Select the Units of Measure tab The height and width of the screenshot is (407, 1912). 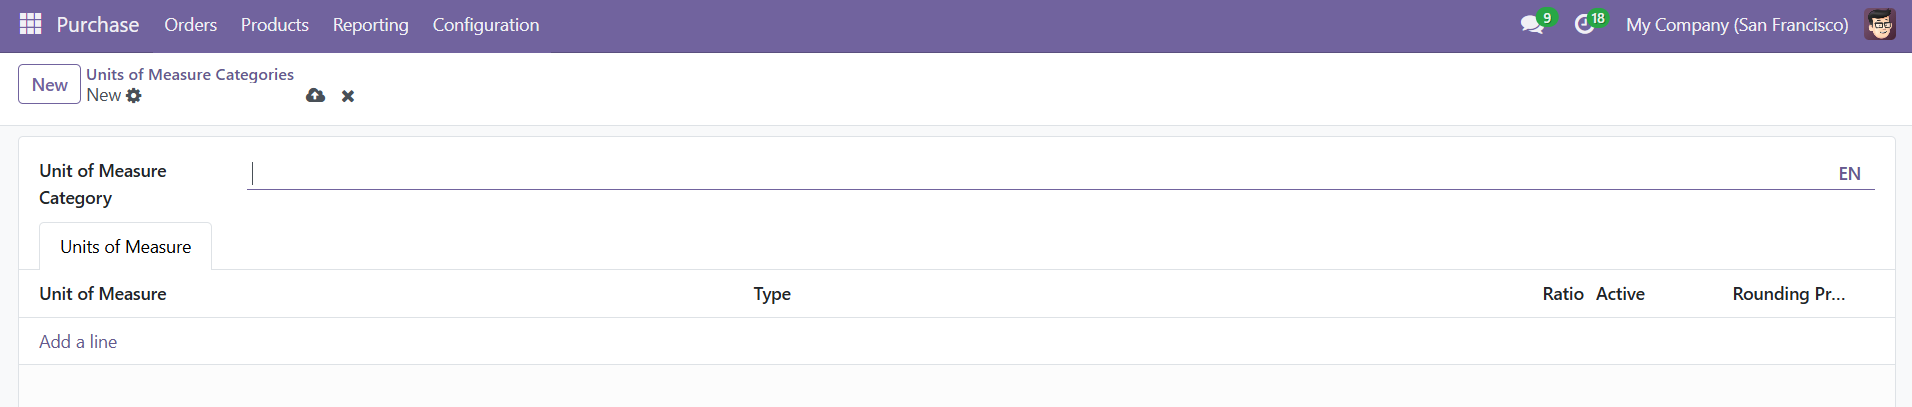[x=125, y=247]
